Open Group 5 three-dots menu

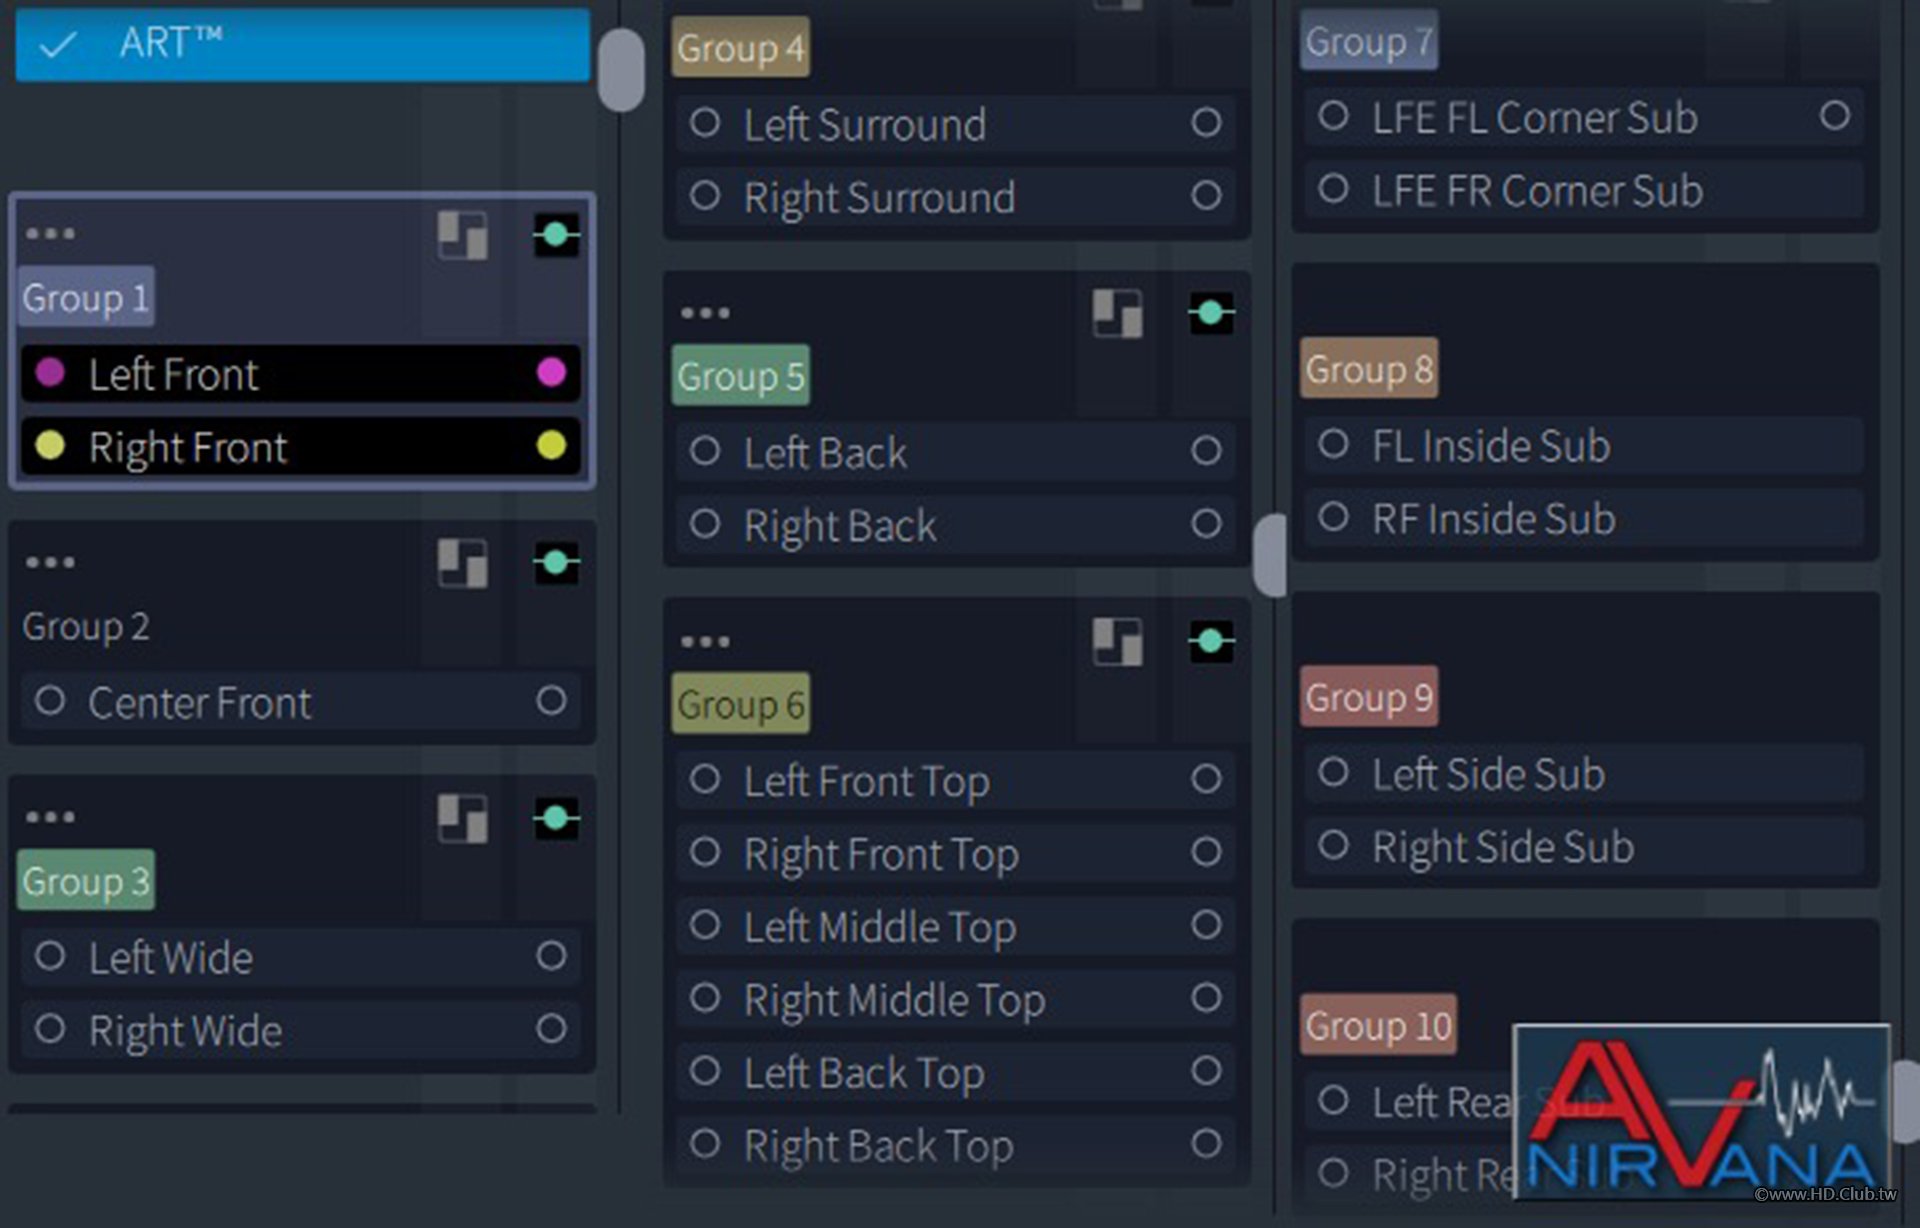(x=705, y=313)
